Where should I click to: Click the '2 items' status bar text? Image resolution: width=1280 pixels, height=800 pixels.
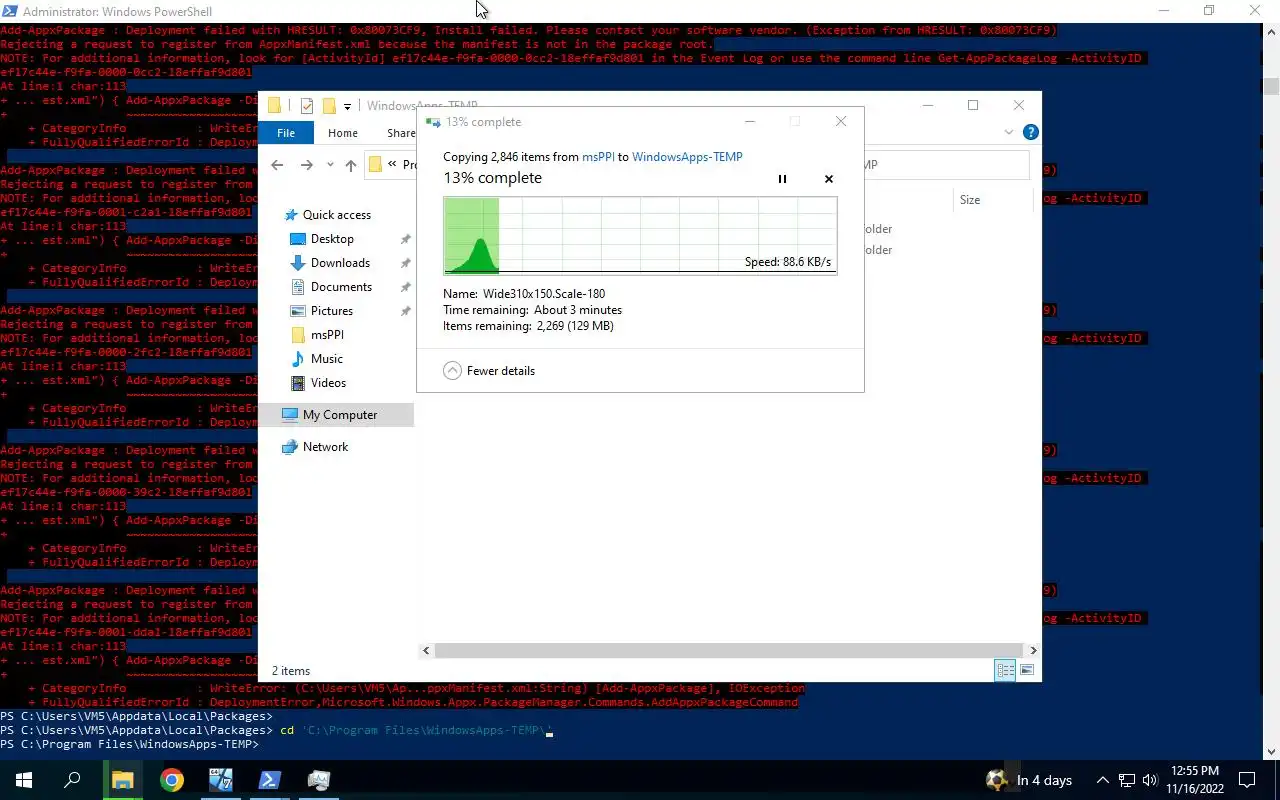(291, 671)
